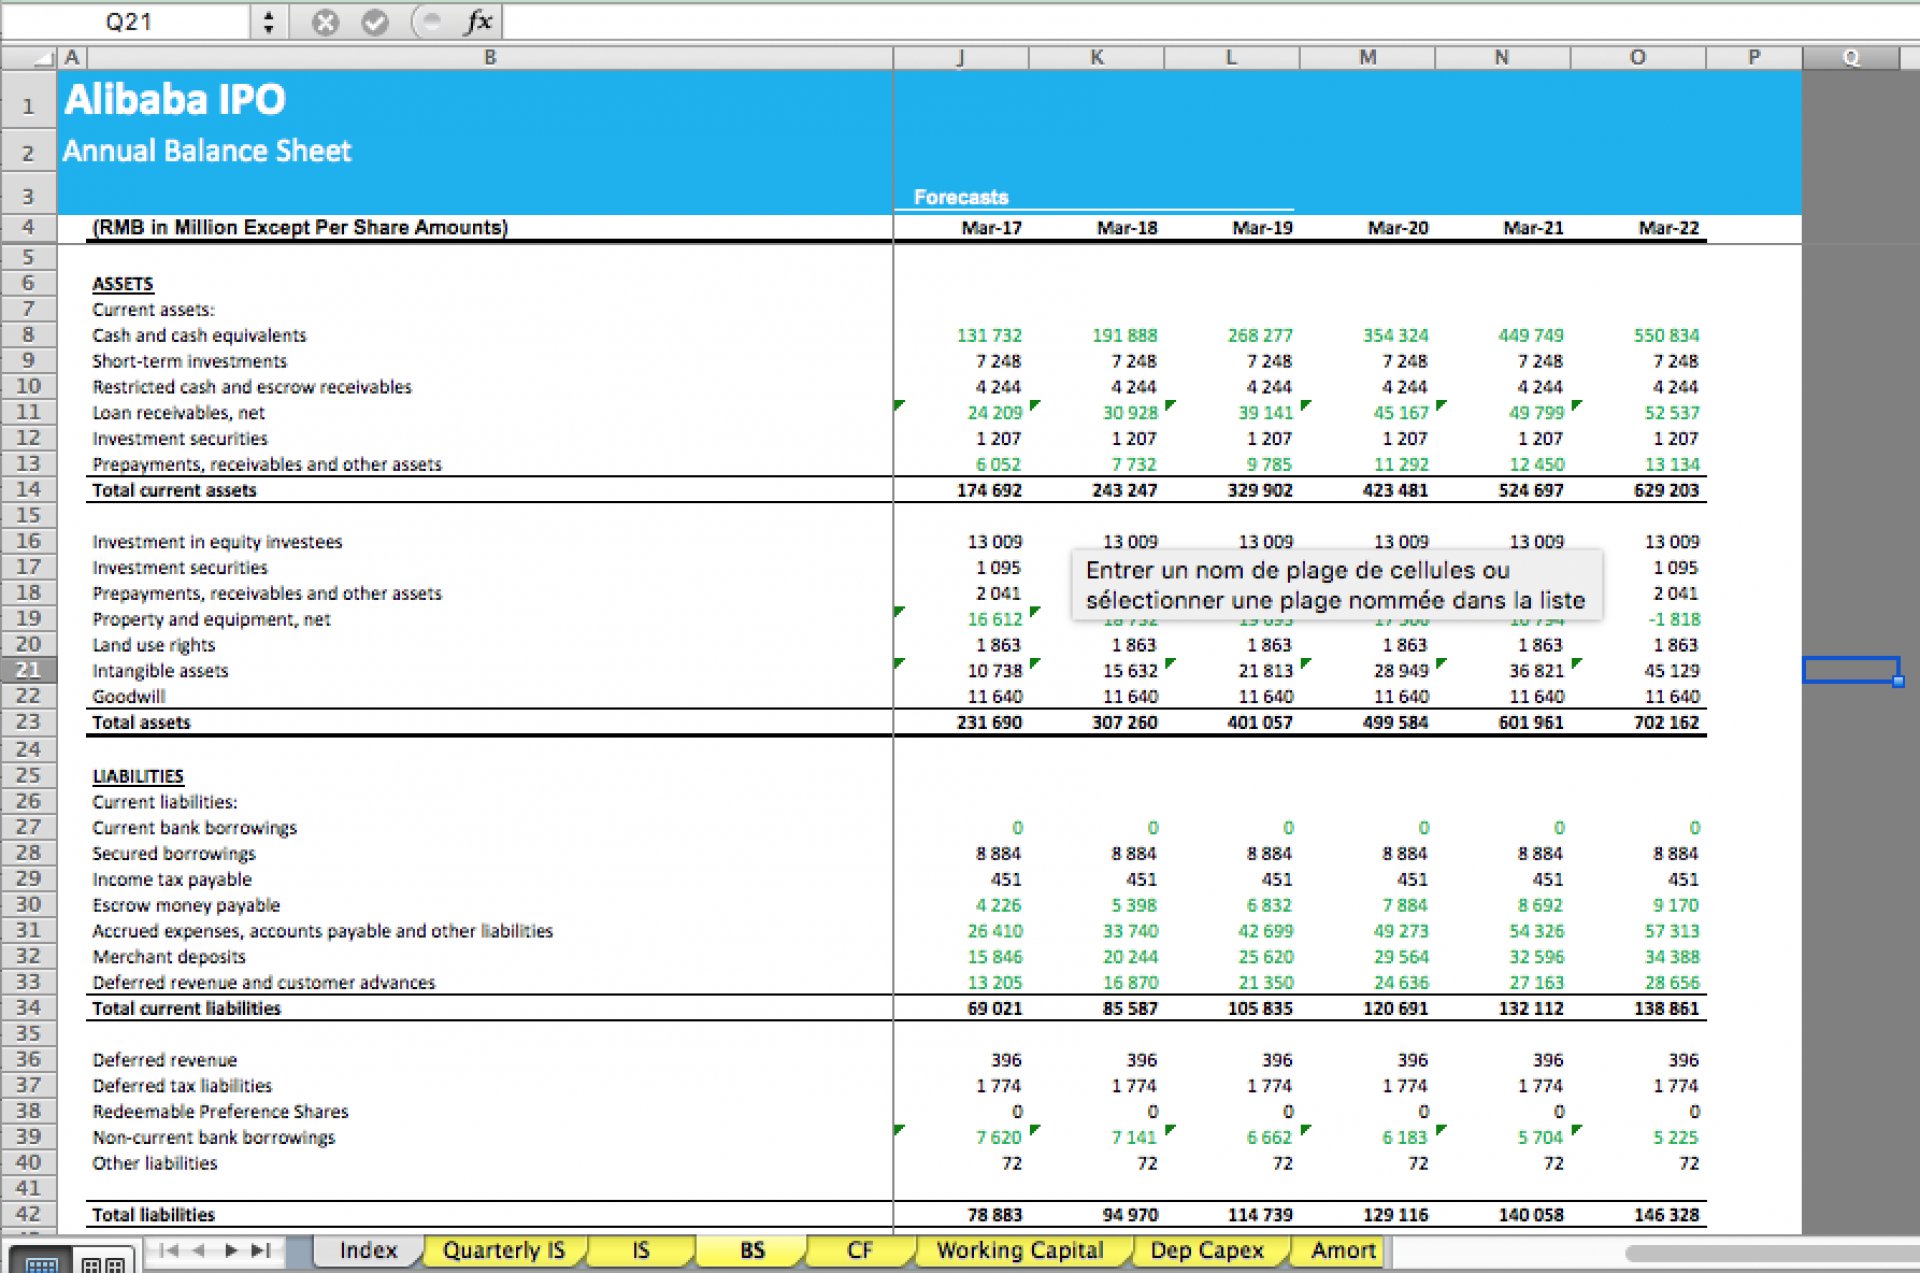Image resolution: width=1920 pixels, height=1273 pixels.
Task: Click the formula bar input area
Action: 1208,22
